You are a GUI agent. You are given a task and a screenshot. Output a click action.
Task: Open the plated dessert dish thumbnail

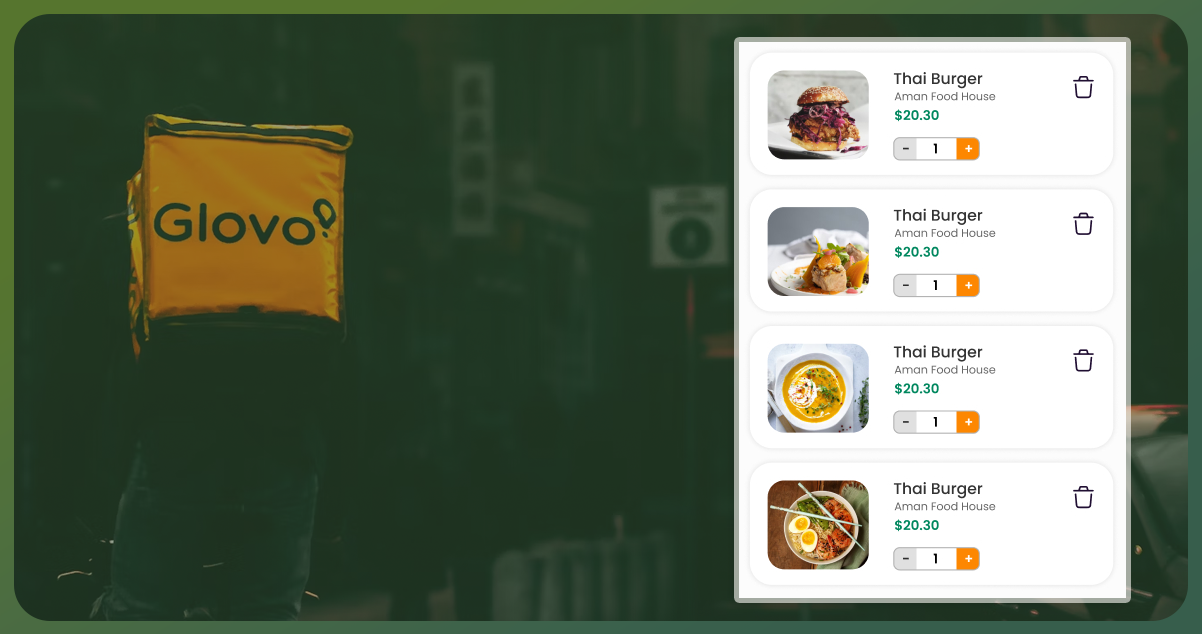[x=818, y=251]
